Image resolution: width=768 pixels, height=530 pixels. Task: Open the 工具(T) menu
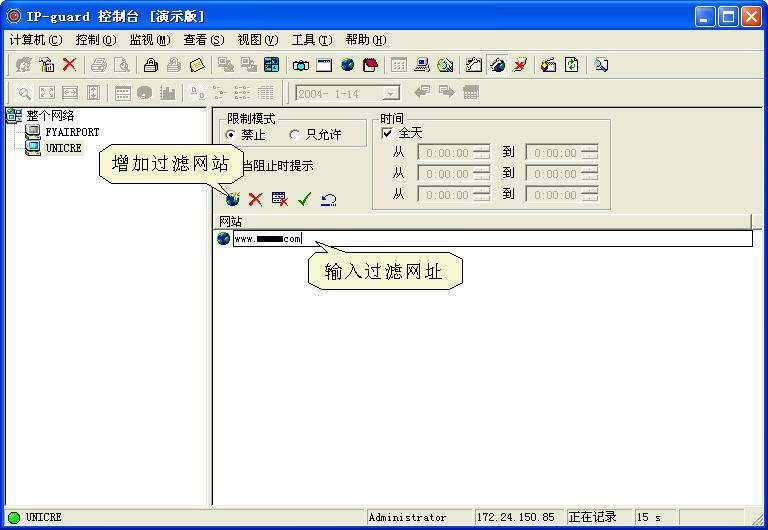pyautogui.click(x=311, y=40)
